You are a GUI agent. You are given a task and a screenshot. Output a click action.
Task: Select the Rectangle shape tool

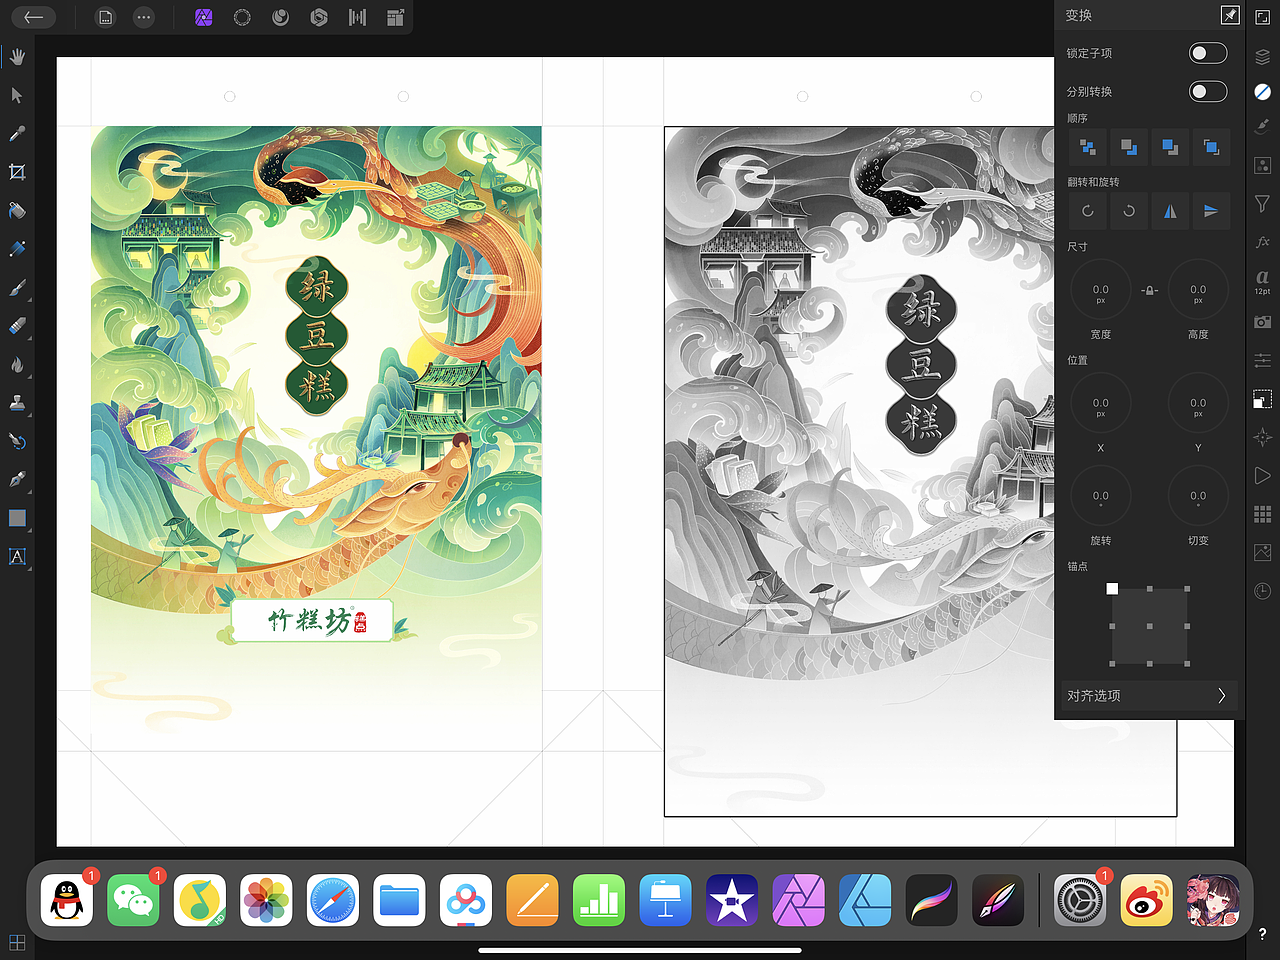pos(17,518)
